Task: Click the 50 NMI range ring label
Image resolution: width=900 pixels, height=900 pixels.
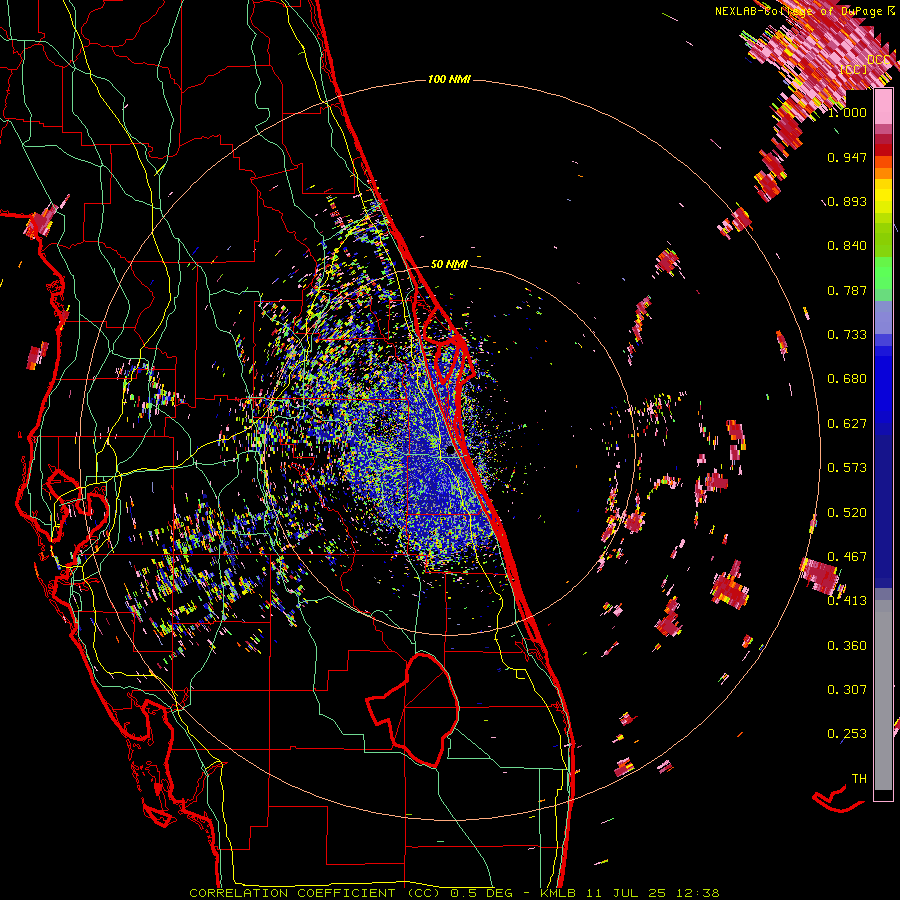Action: 449,264
